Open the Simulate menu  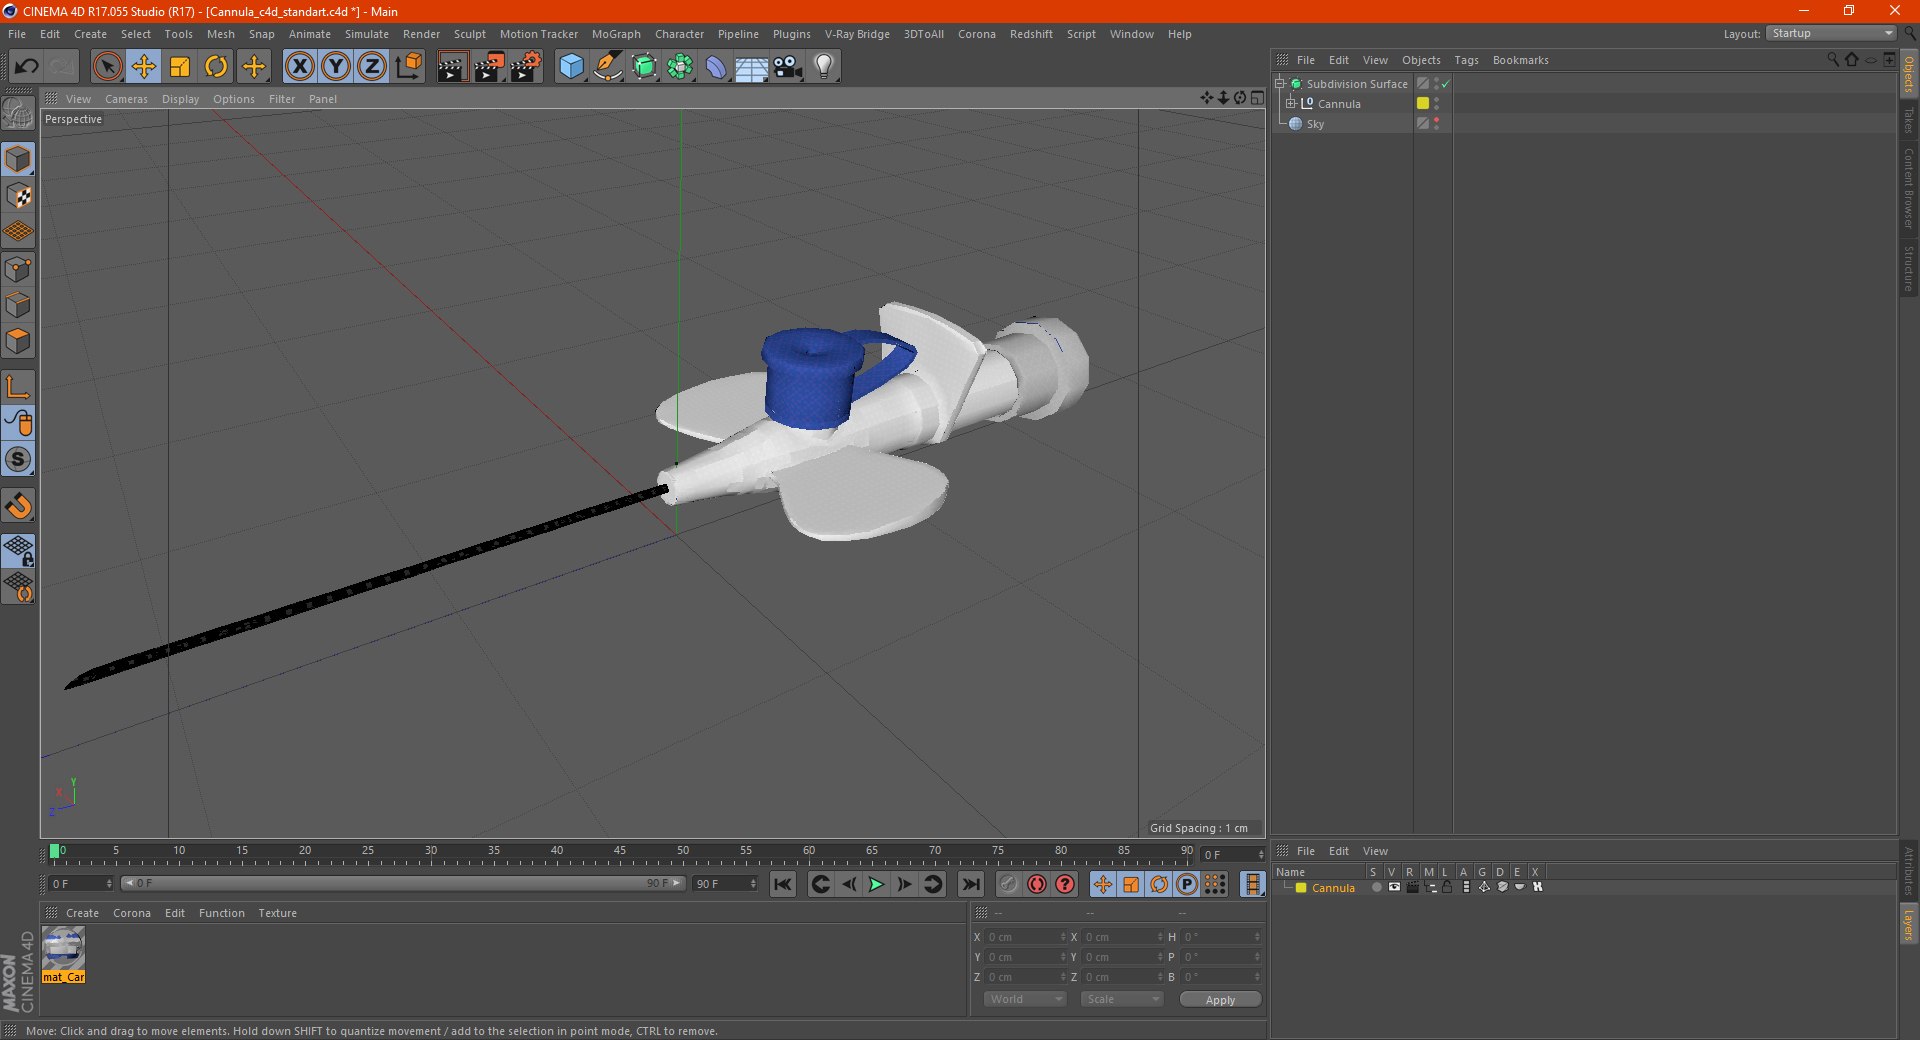(x=367, y=34)
